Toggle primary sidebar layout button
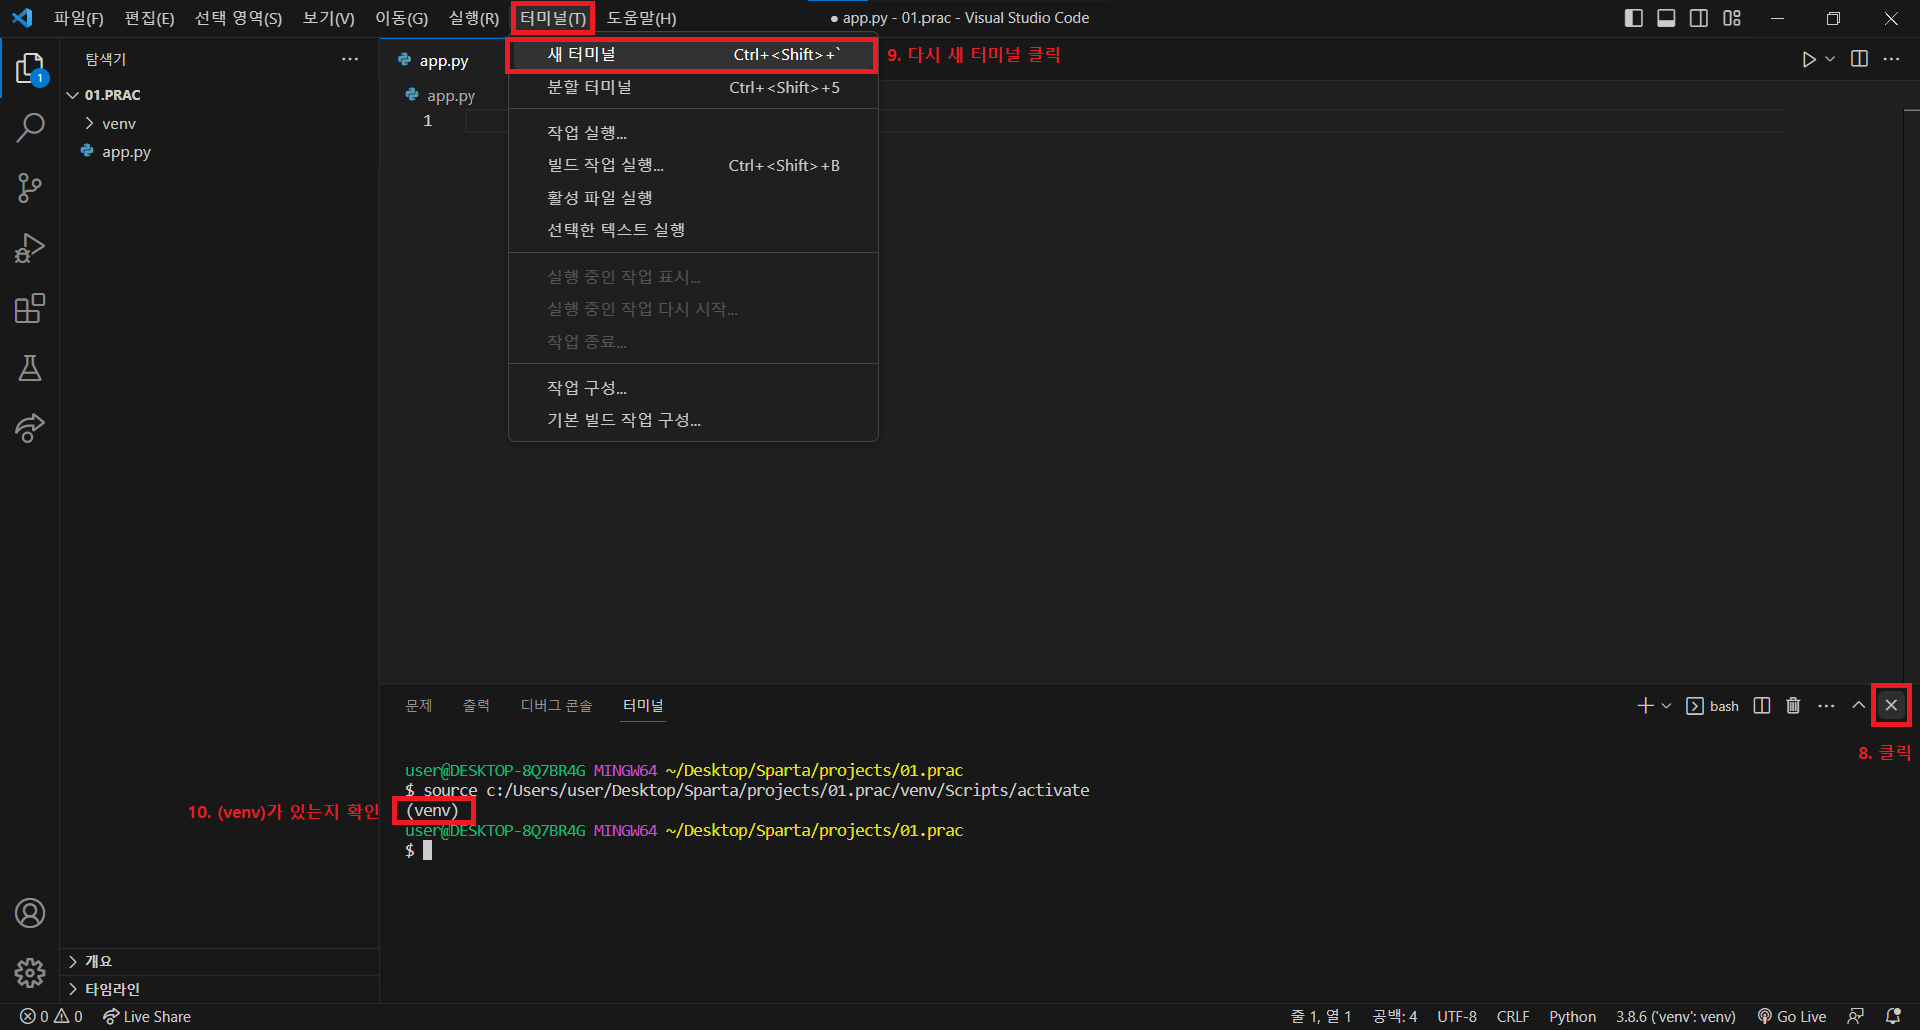The width and height of the screenshot is (1920, 1030). click(x=1634, y=18)
